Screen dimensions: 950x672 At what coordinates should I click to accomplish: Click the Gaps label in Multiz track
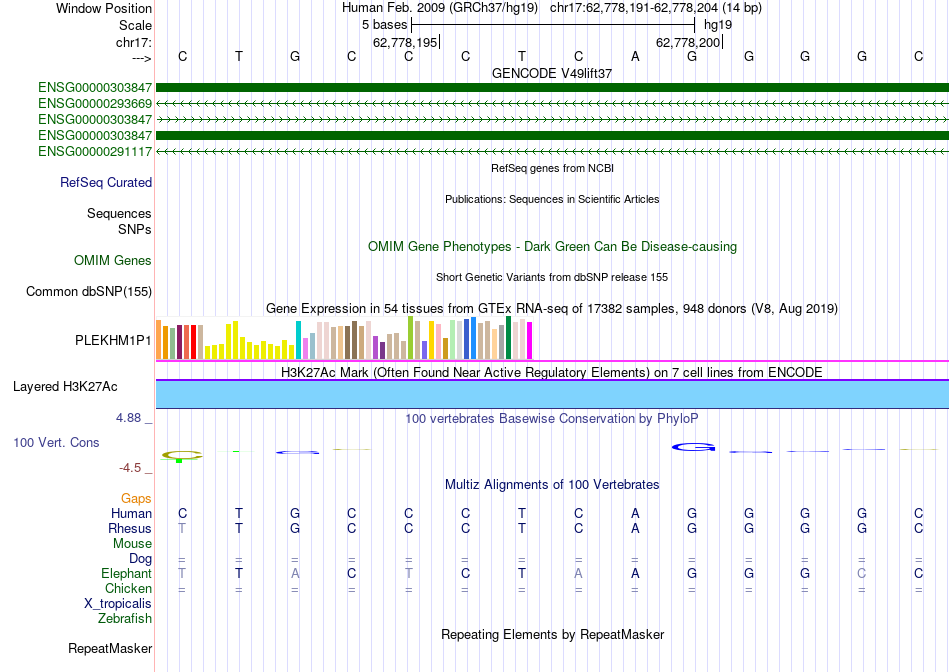tap(136, 498)
